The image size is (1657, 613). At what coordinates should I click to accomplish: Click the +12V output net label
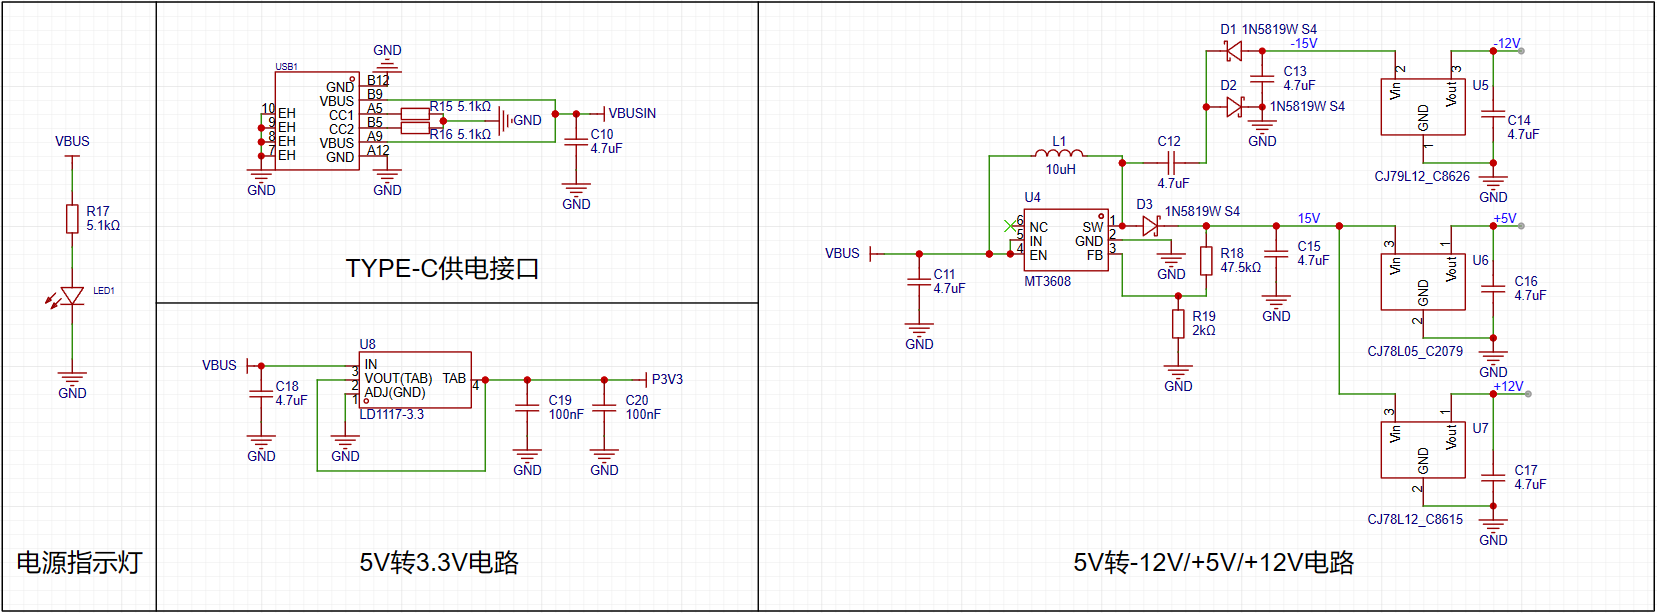coord(1508,387)
